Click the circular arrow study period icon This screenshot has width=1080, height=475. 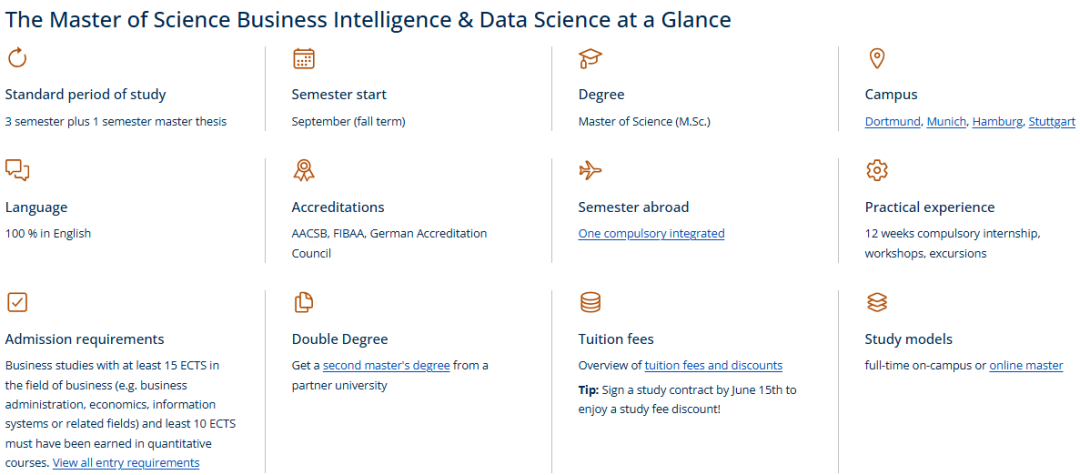17,58
